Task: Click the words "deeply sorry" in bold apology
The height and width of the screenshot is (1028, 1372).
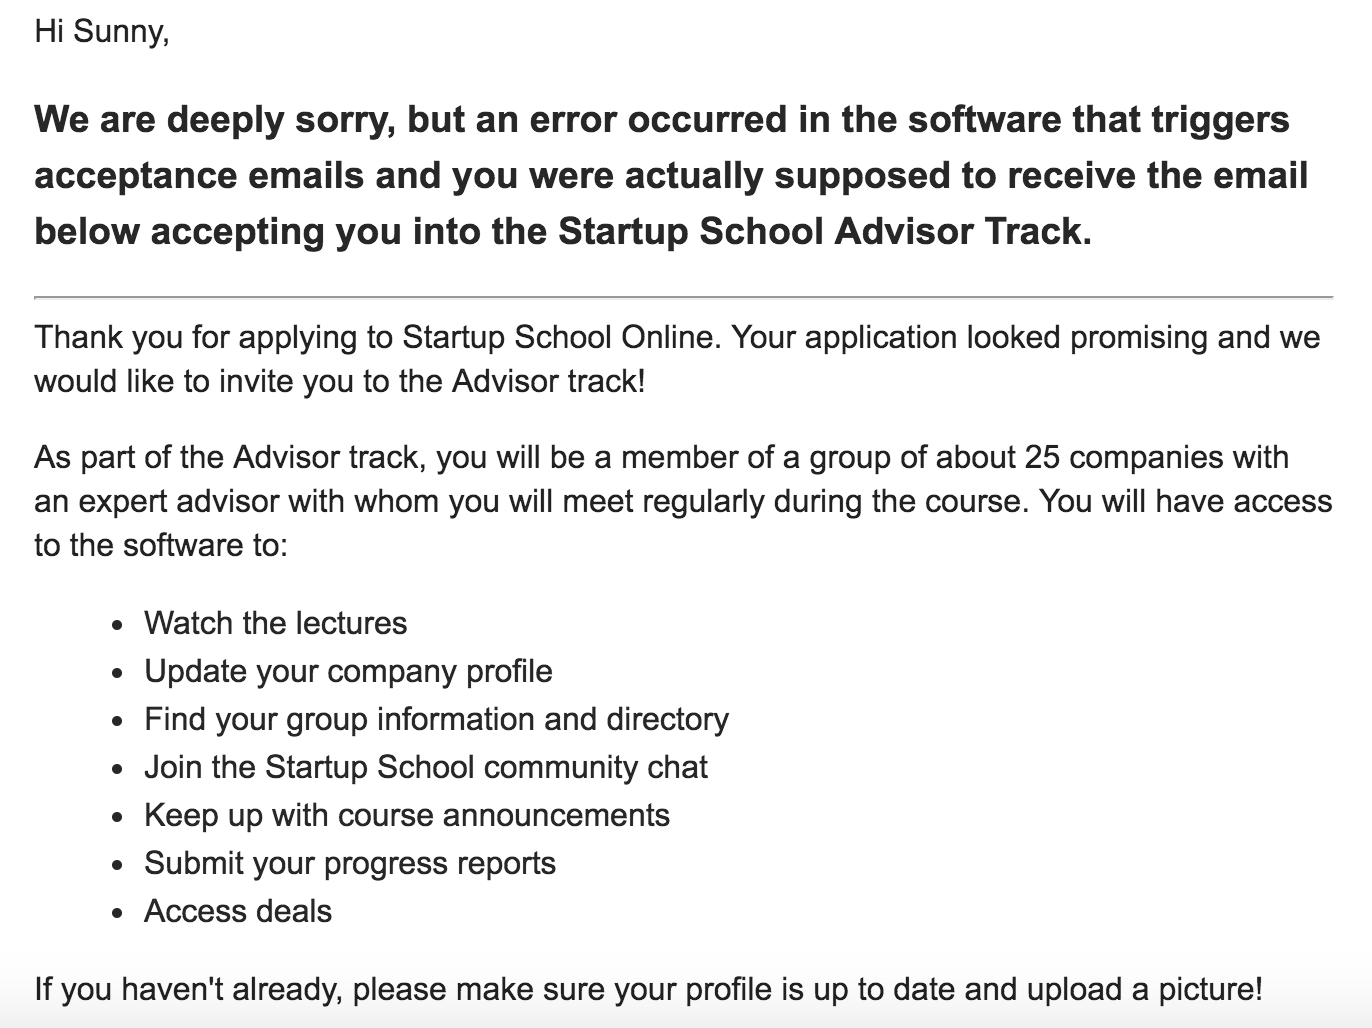Action: tap(268, 120)
